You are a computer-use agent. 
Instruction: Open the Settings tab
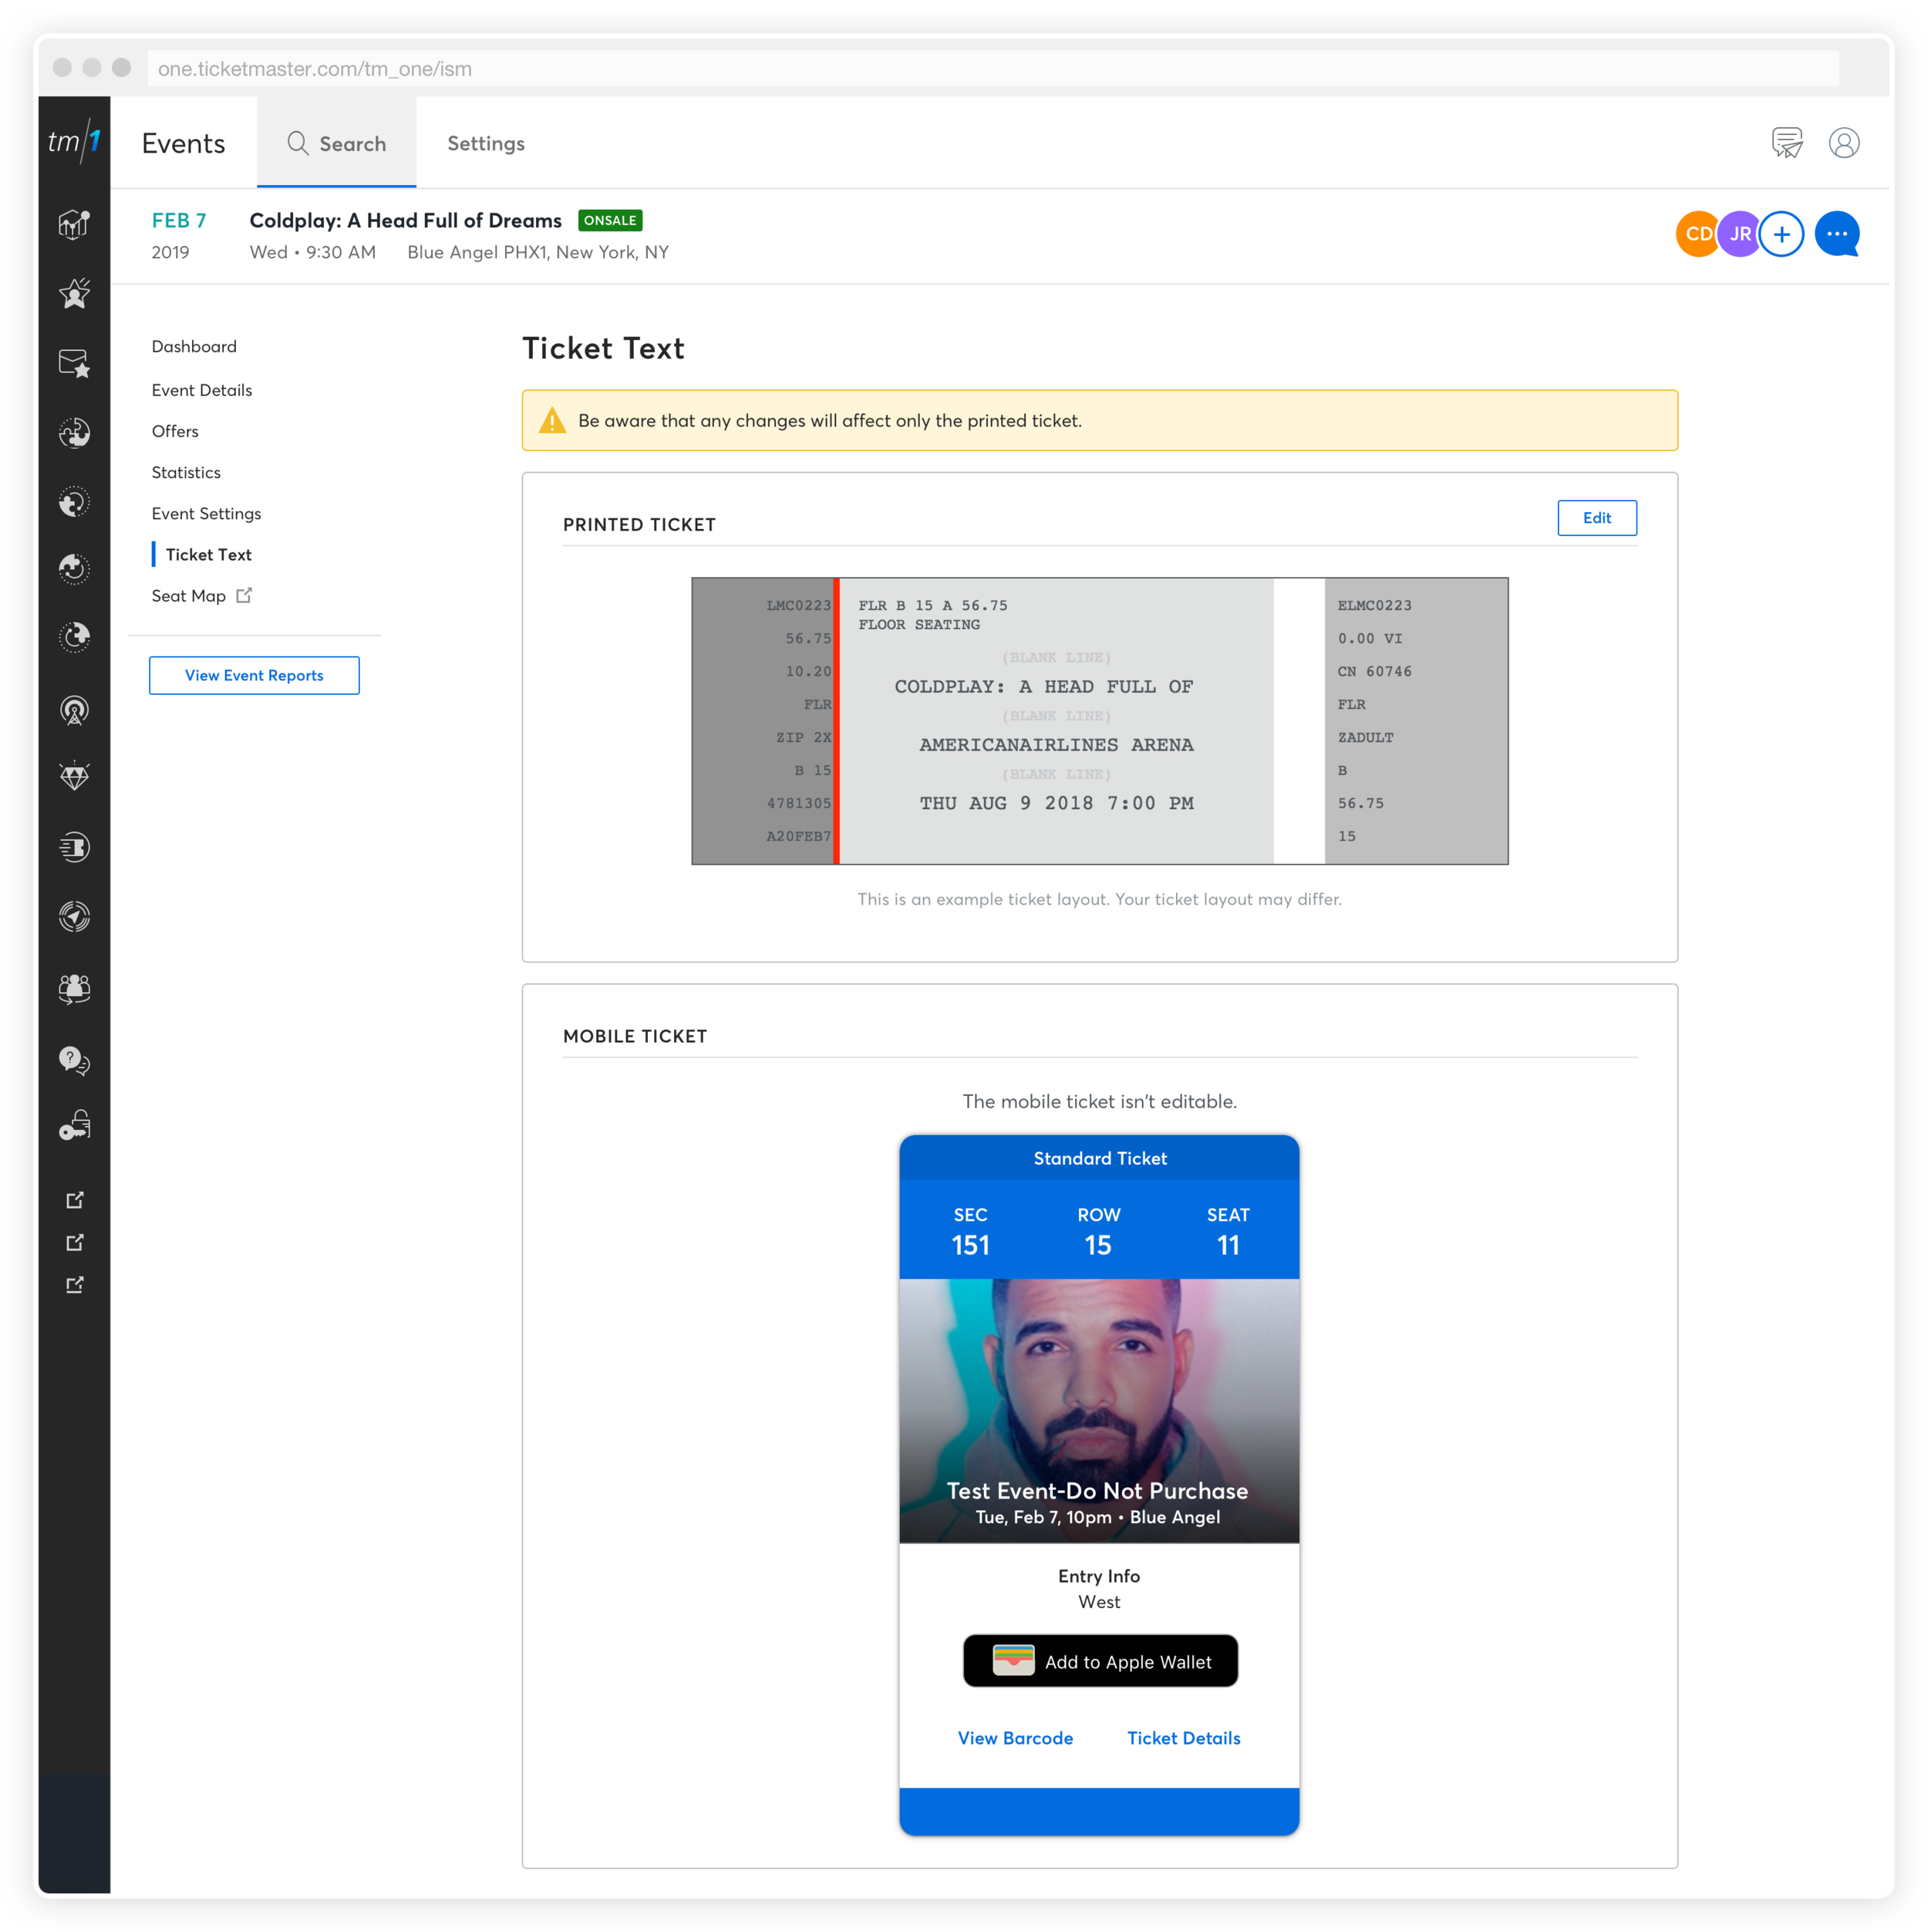(486, 143)
